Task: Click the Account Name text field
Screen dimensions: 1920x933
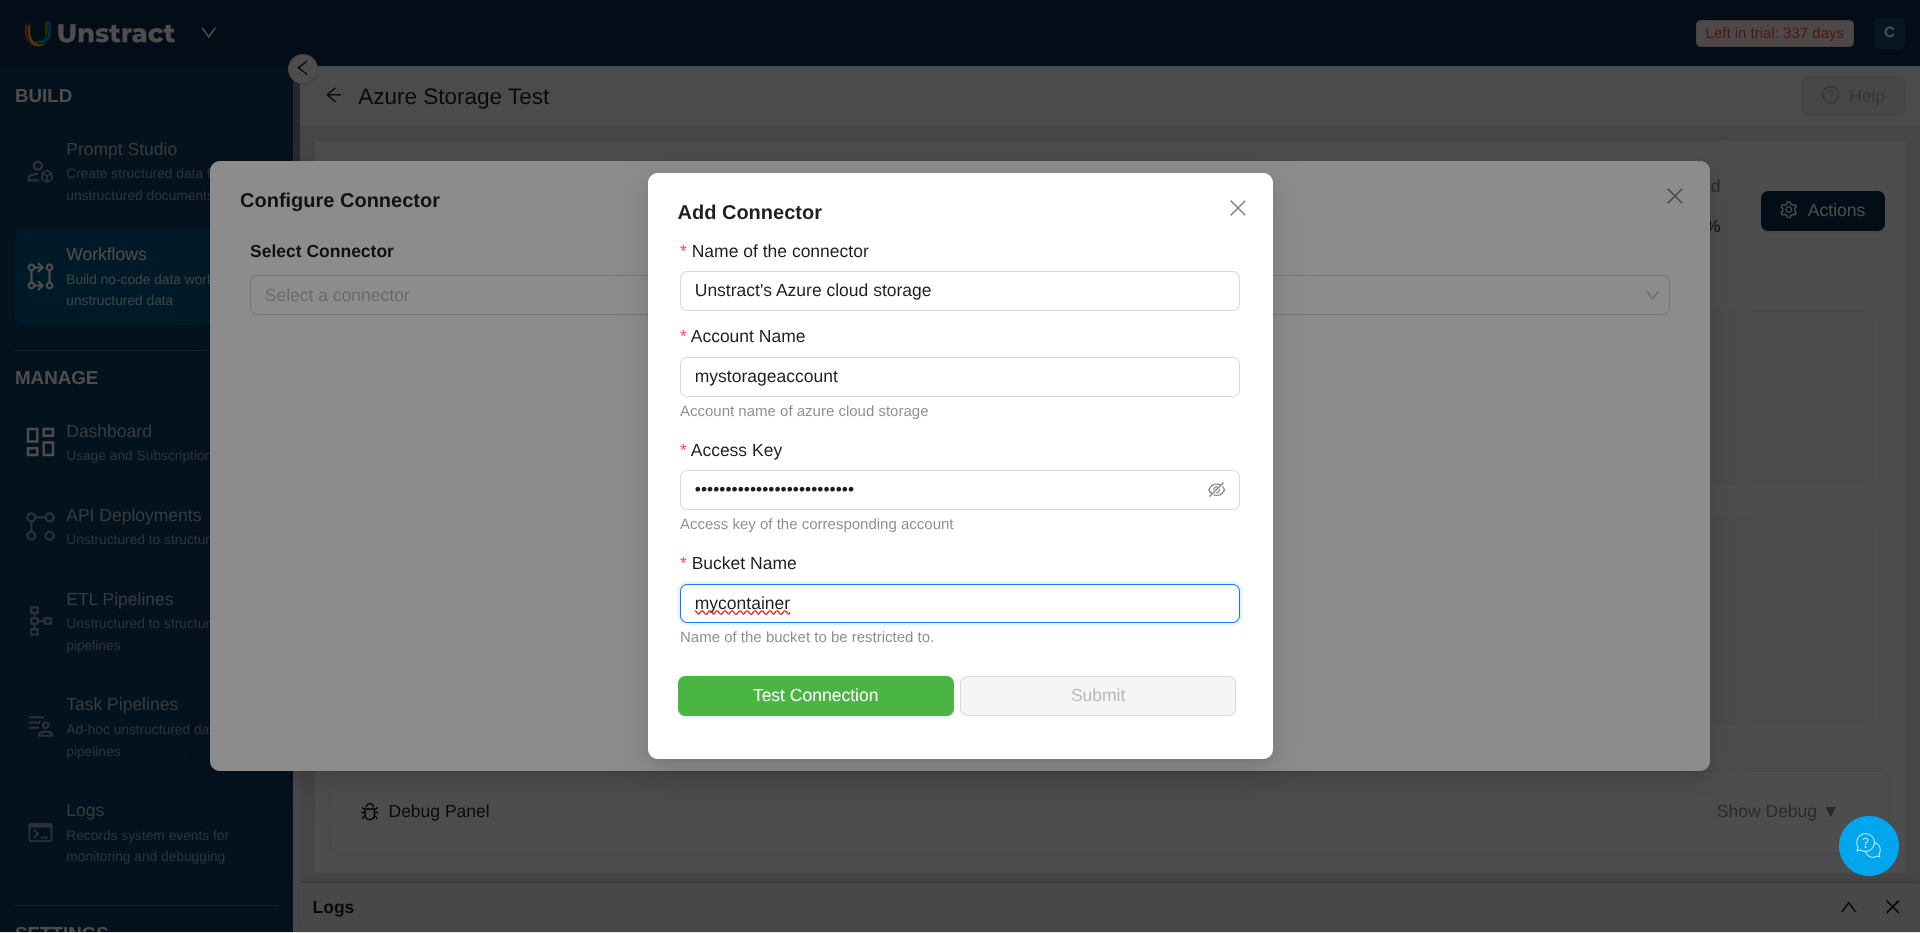Action: click(x=958, y=377)
